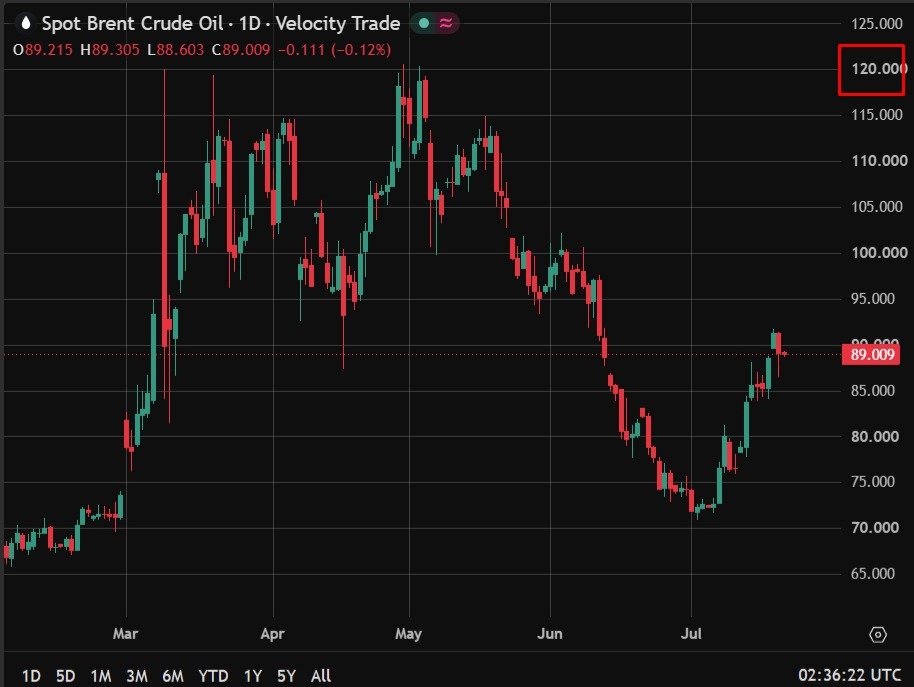Click the Jun date axis label
Image resolution: width=914 pixels, height=687 pixels.
click(550, 634)
